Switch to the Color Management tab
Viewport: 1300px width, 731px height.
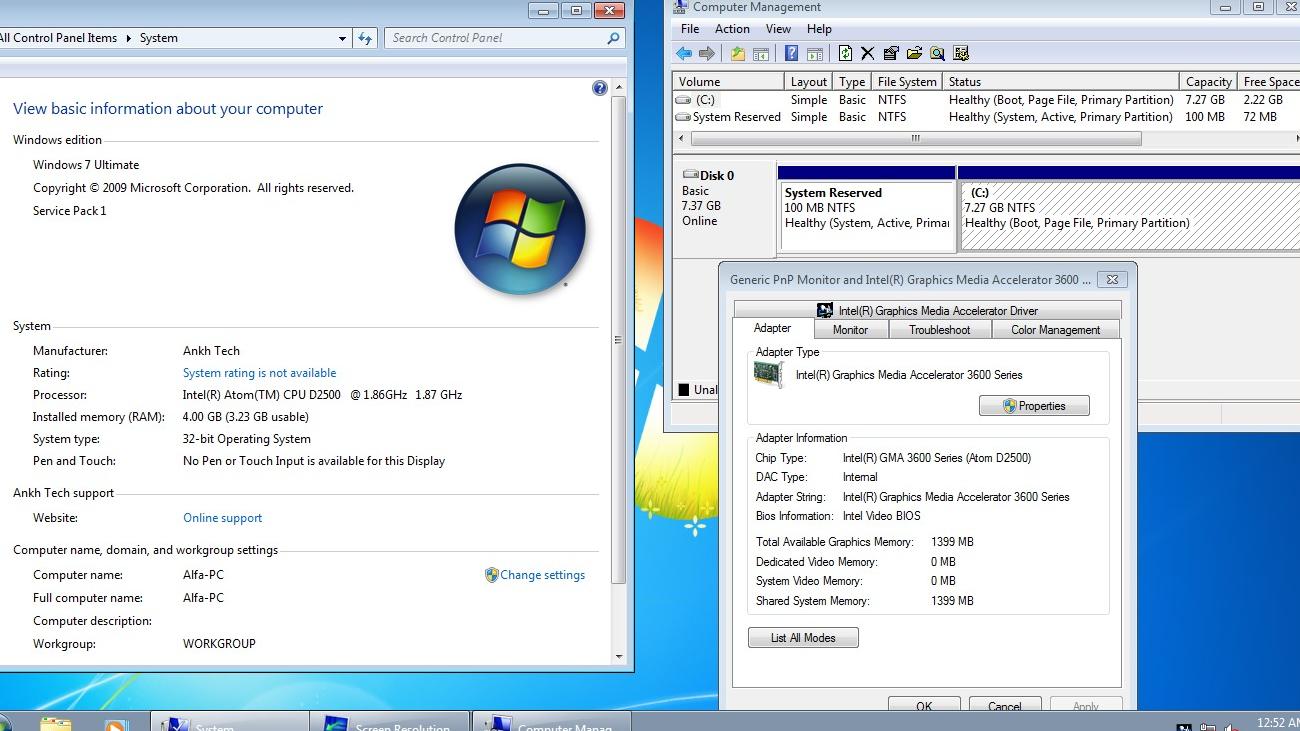click(x=1055, y=330)
